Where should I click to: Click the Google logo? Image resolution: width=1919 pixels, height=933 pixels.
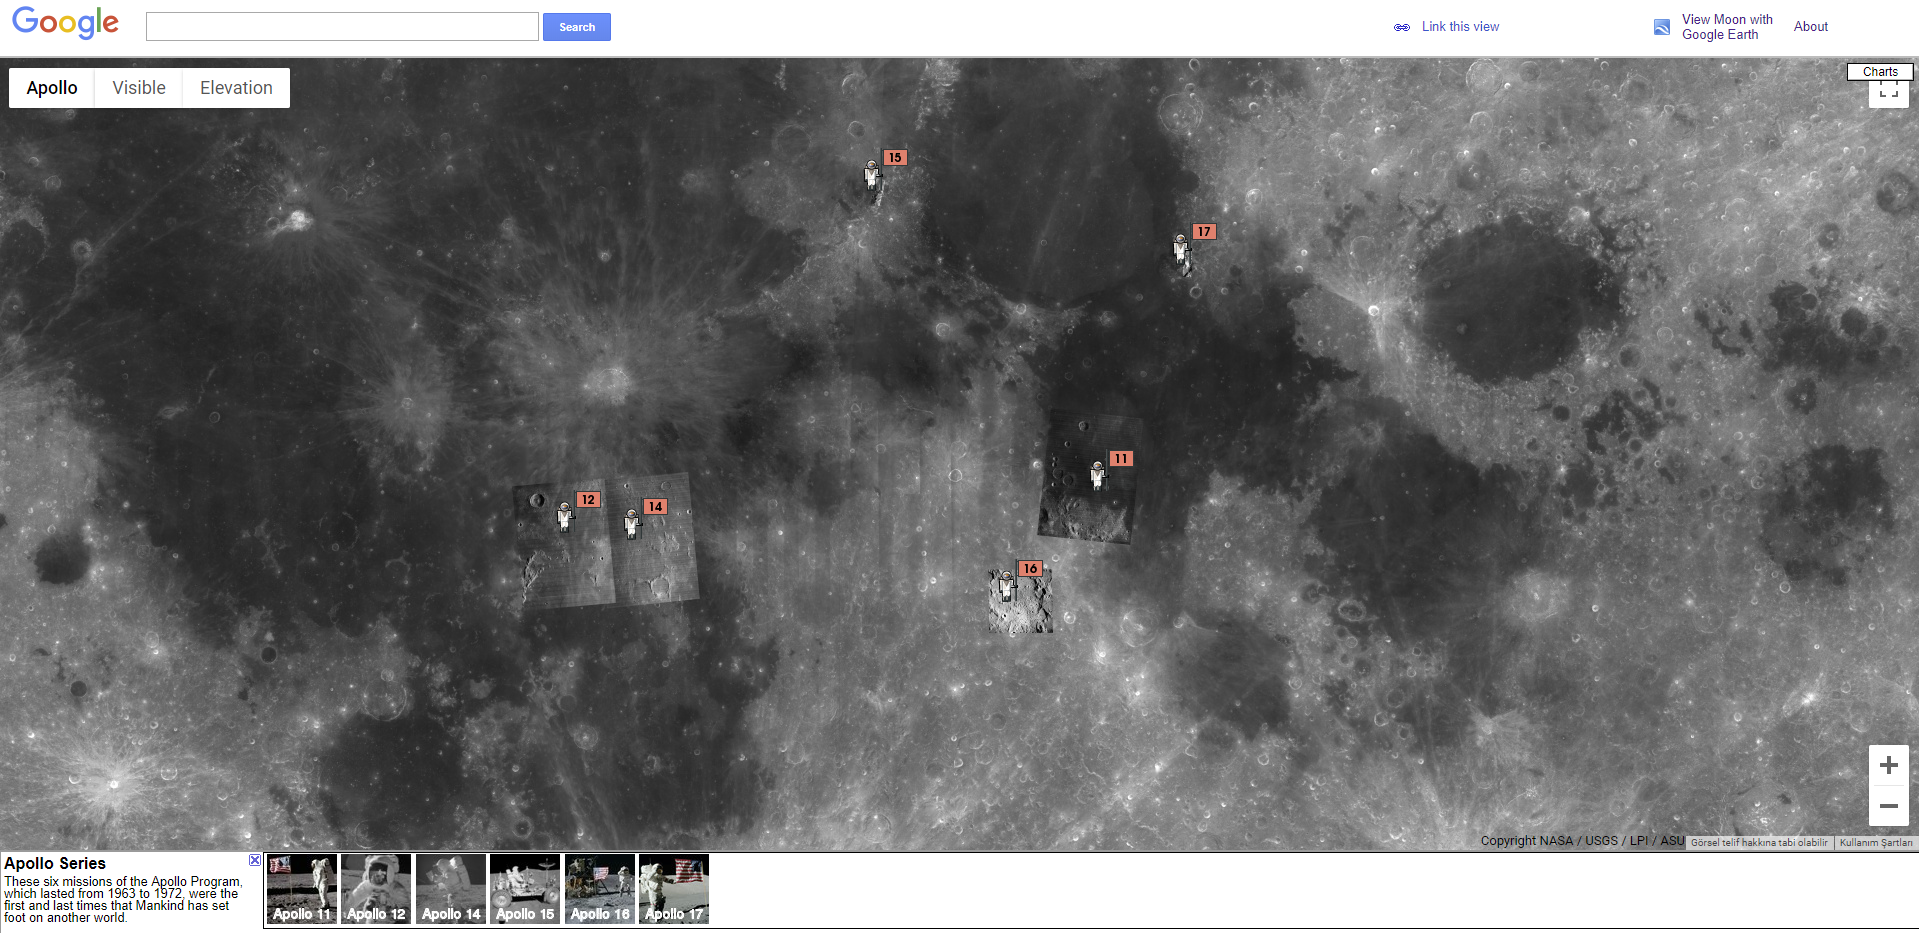coord(65,23)
